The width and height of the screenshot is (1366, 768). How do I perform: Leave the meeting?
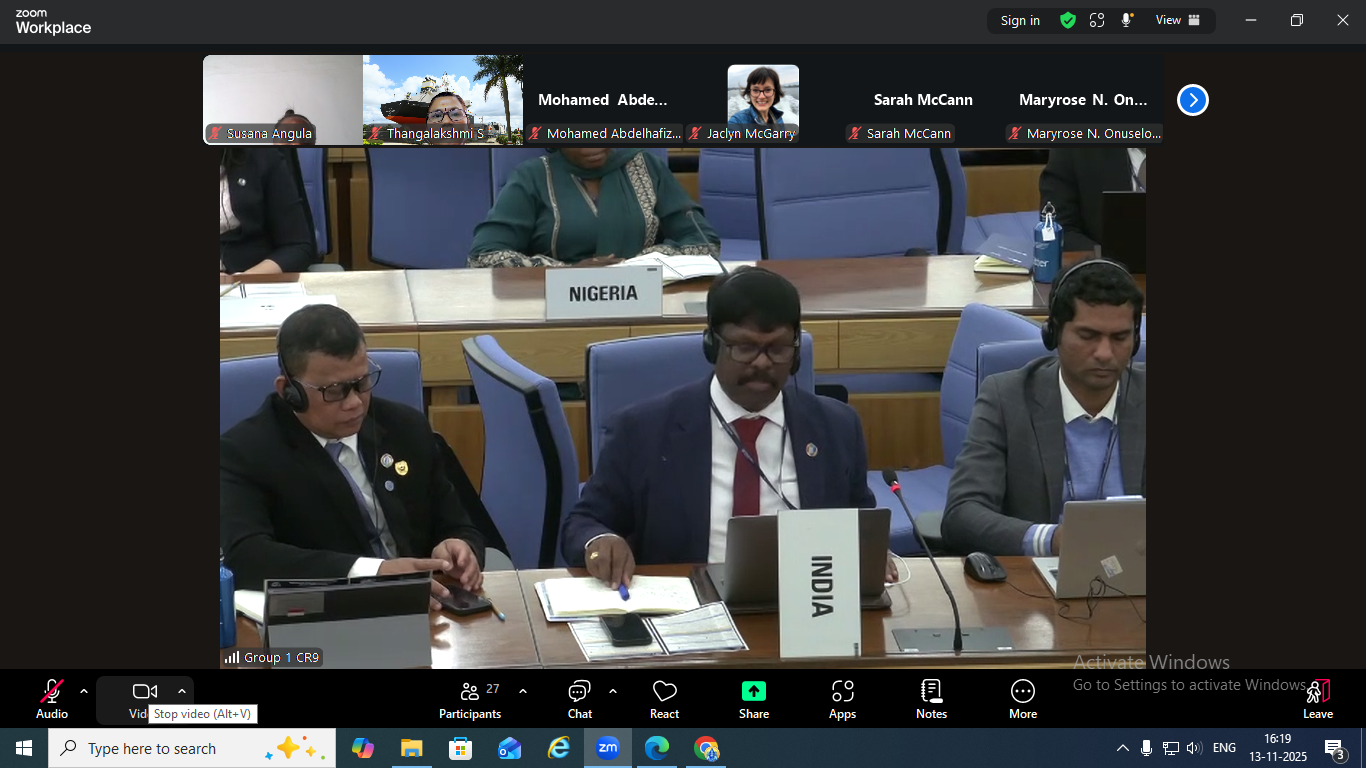[1317, 699]
